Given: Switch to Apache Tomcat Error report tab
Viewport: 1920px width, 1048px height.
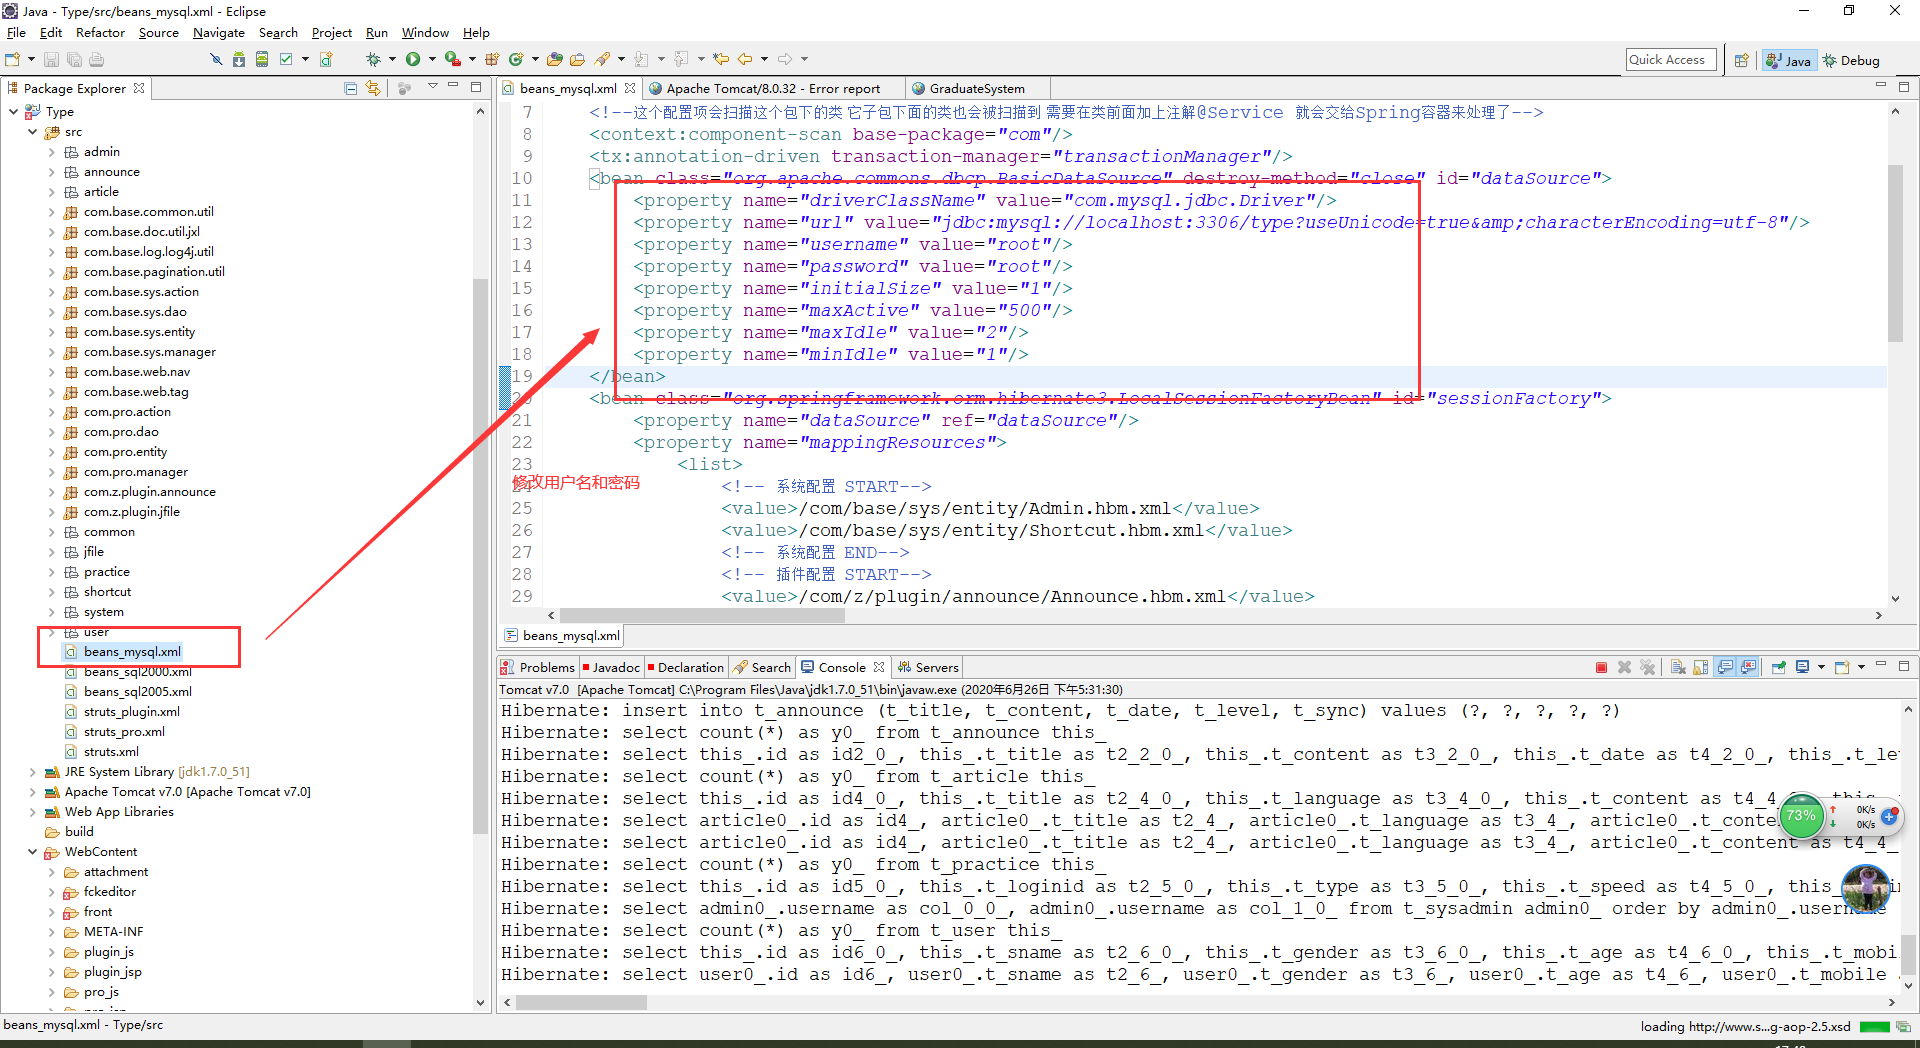Looking at the screenshot, I should [x=772, y=88].
